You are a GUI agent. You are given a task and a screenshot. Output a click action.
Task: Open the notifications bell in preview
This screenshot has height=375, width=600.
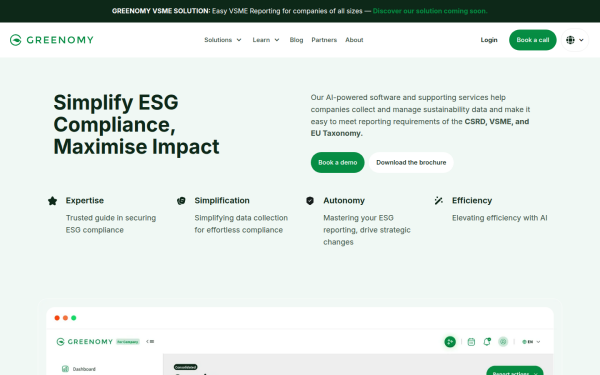click(x=487, y=341)
